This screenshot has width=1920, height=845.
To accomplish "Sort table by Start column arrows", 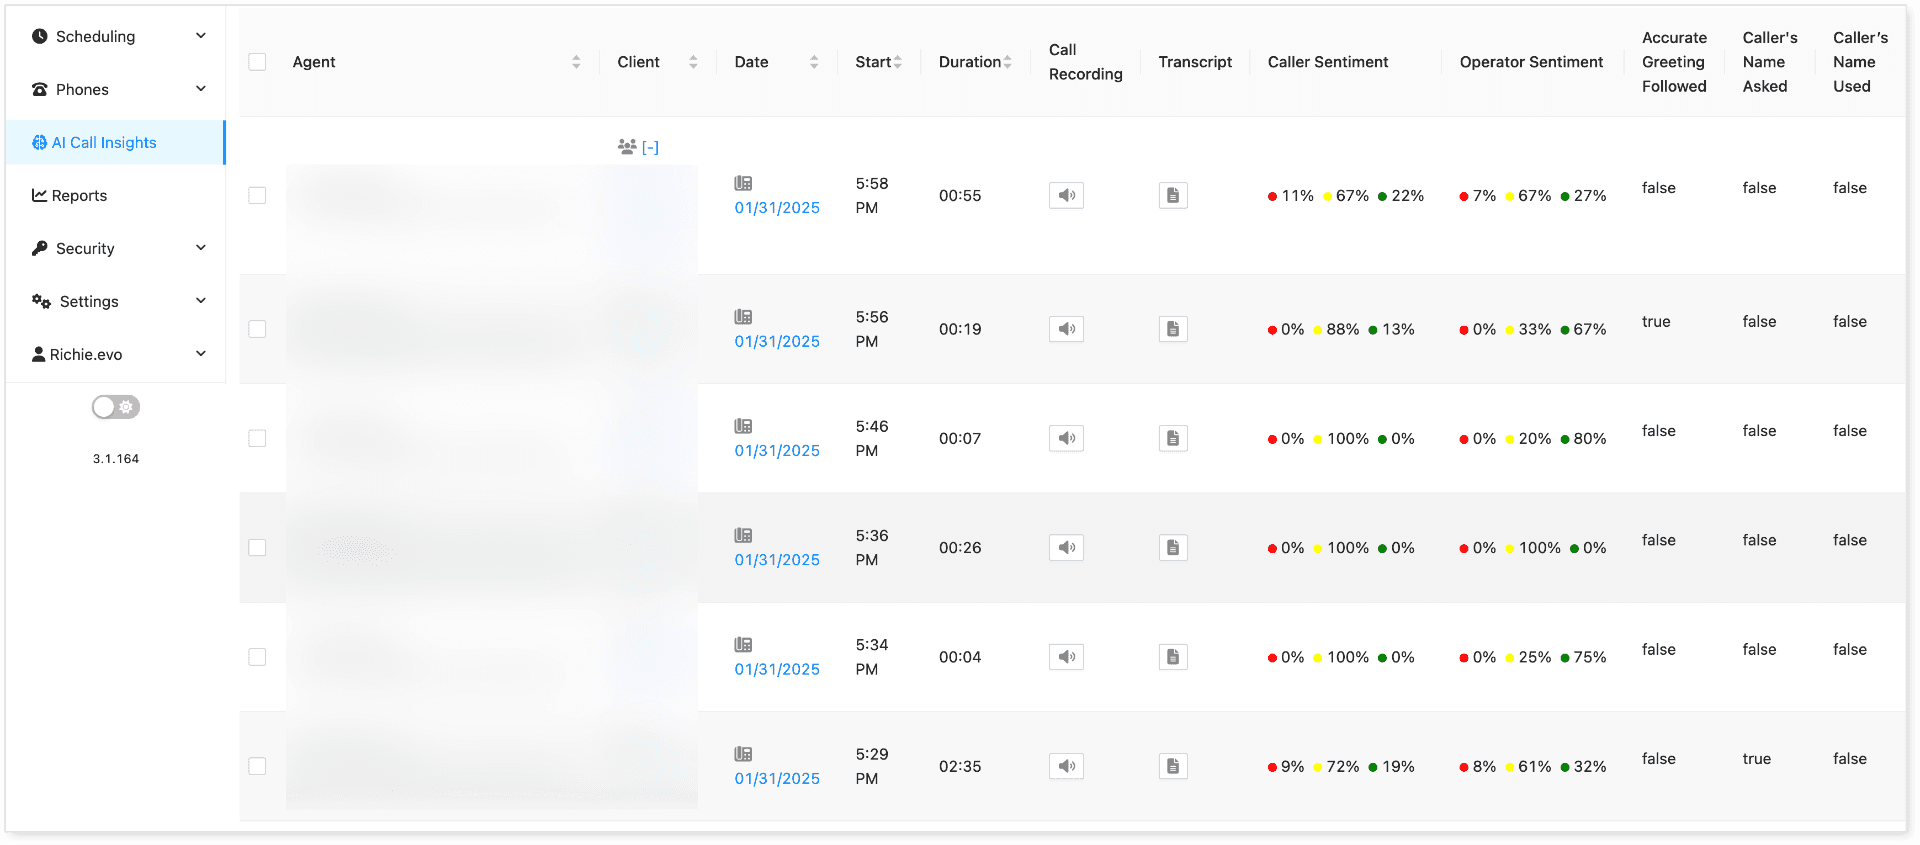I will point(898,62).
